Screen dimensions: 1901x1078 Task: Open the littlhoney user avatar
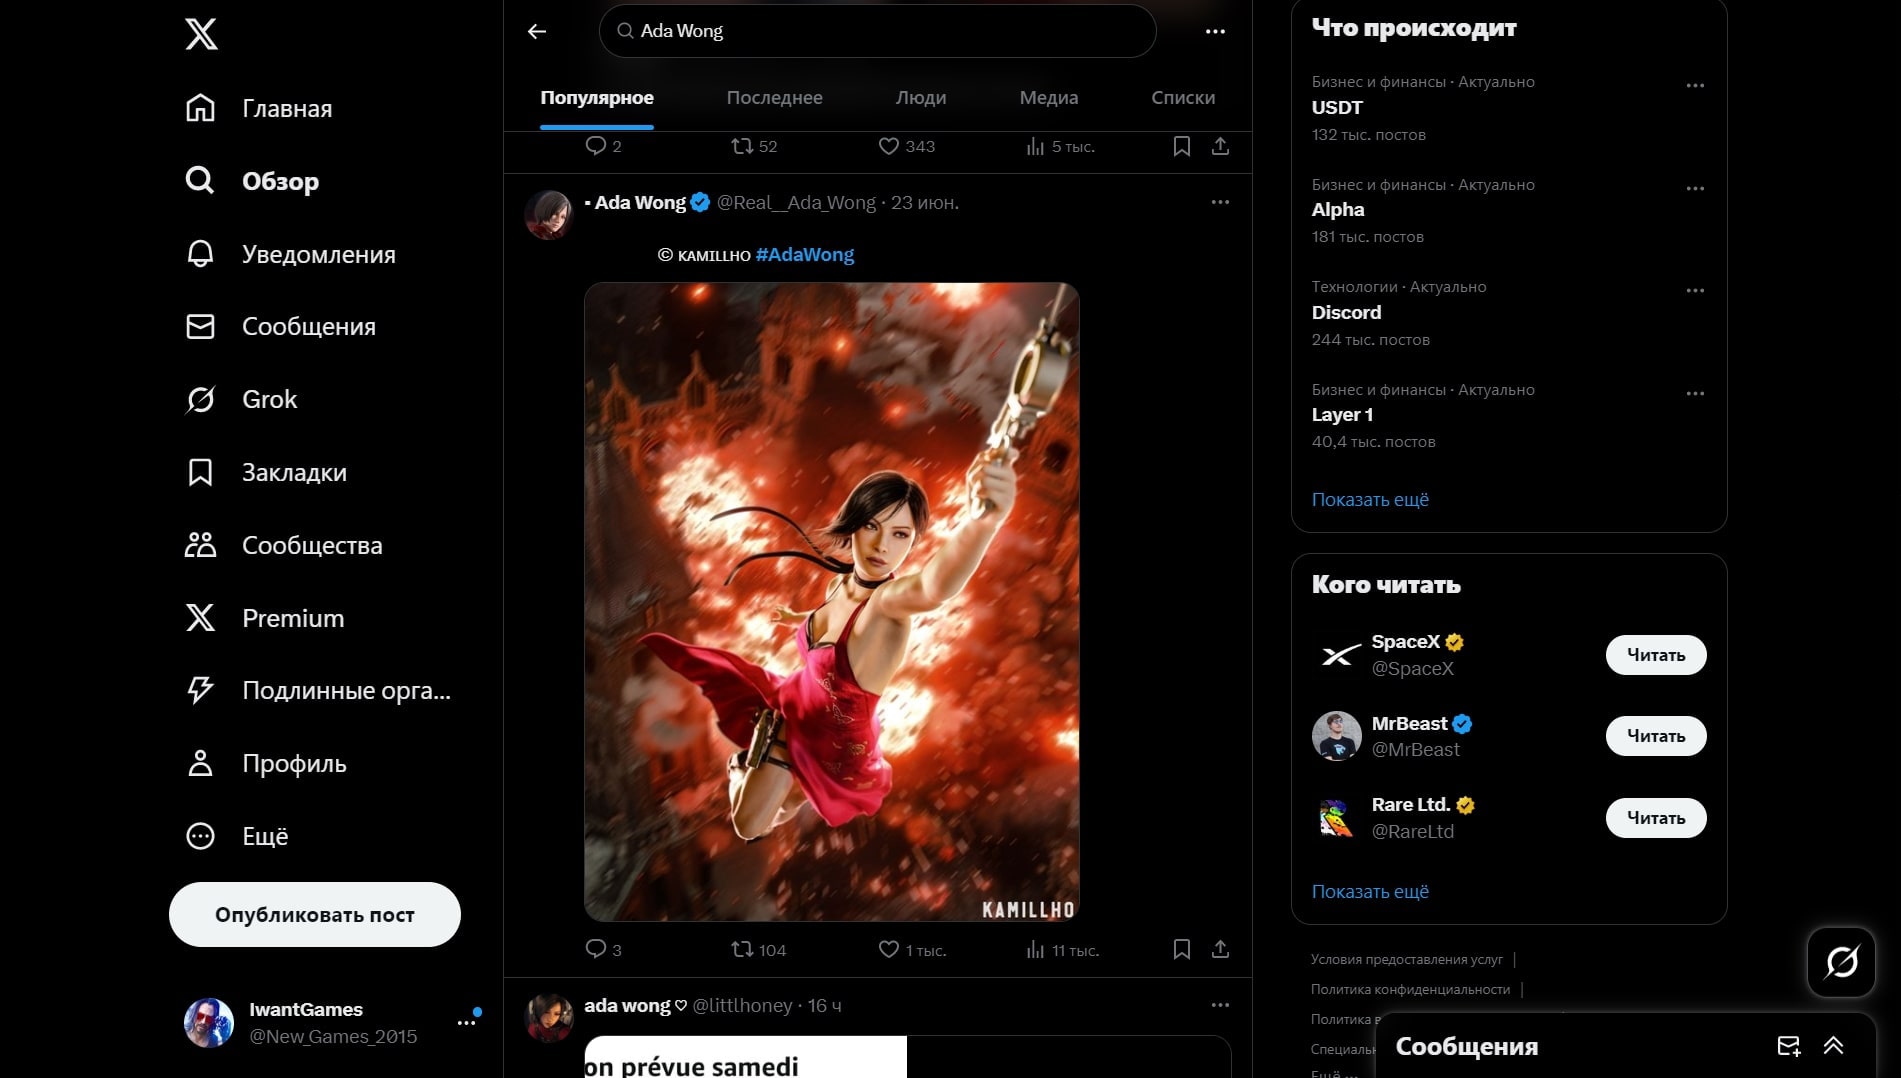548,1017
